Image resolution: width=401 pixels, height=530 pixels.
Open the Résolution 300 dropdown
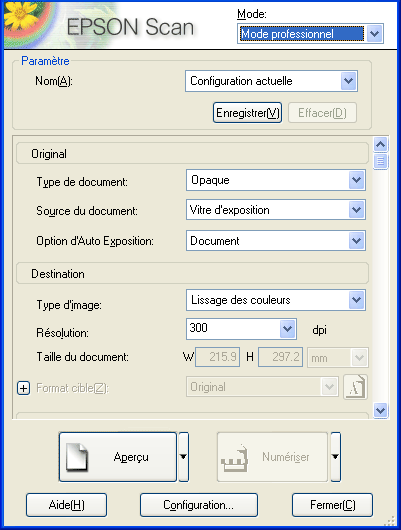coord(241,329)
